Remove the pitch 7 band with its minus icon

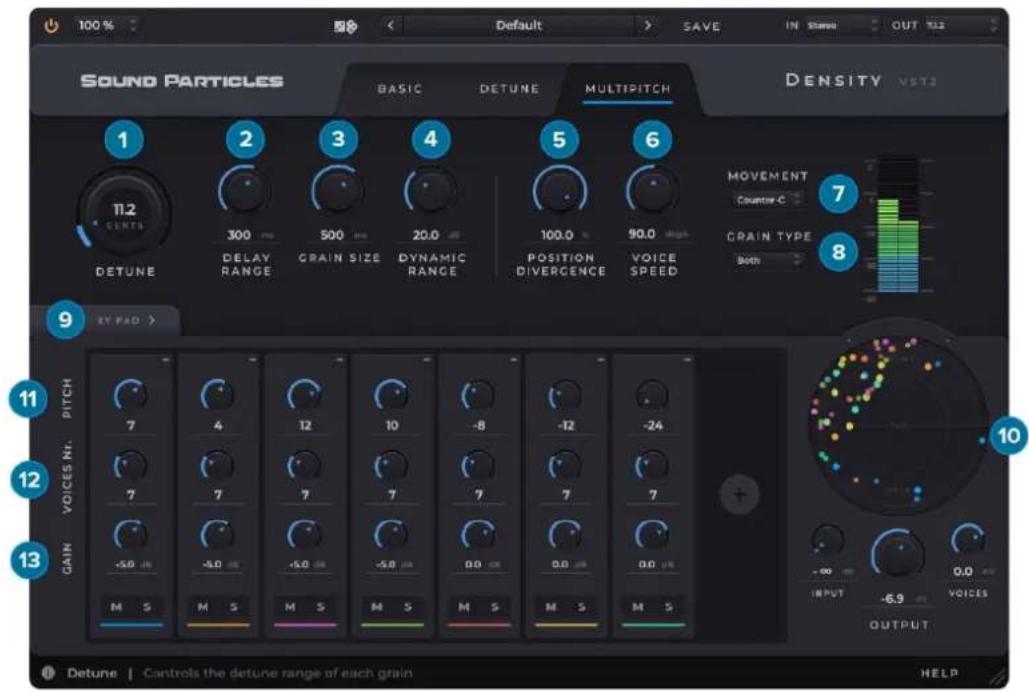(165, 360)
